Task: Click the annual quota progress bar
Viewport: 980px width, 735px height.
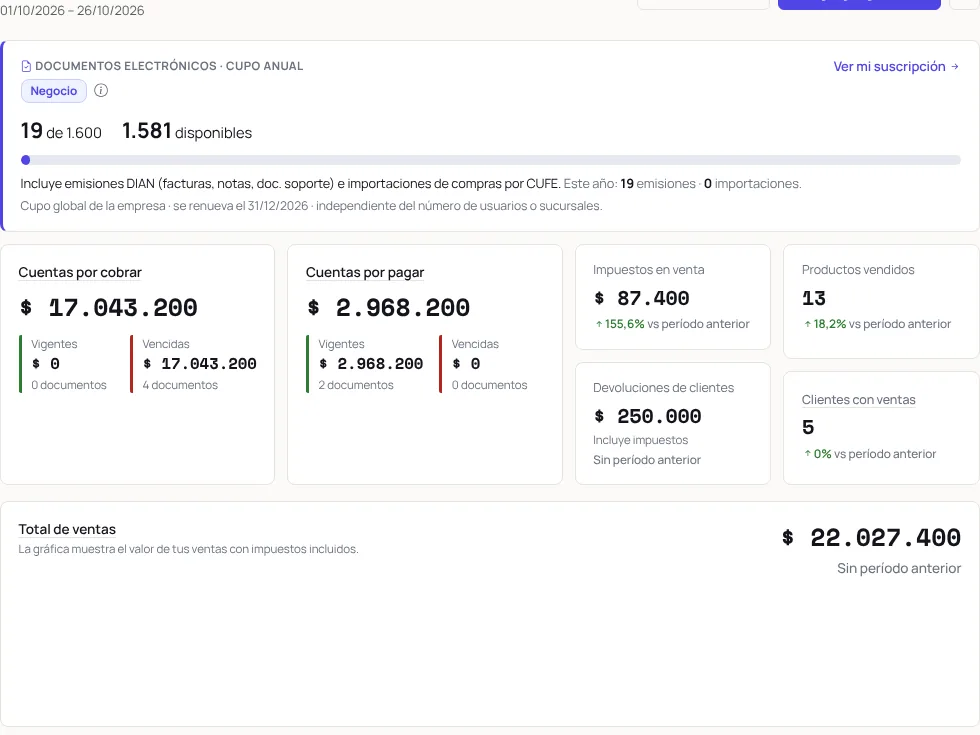Action: click(x=491, y=160)
